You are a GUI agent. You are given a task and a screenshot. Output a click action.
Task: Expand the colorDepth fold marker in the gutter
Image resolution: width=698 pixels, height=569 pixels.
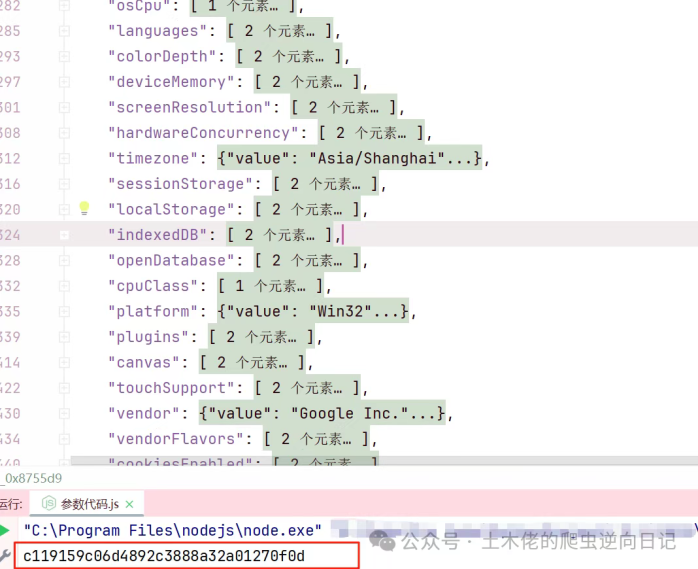point(65,57)
